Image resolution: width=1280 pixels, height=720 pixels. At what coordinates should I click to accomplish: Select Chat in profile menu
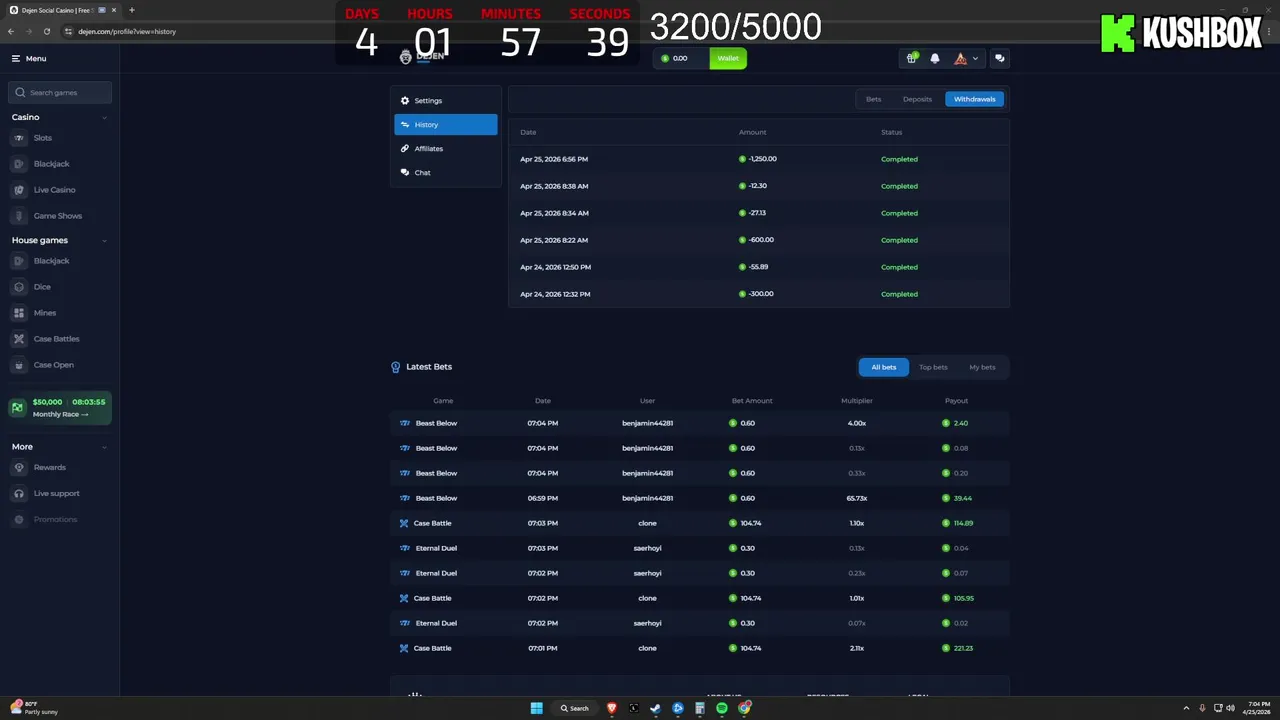click(446, 173)
